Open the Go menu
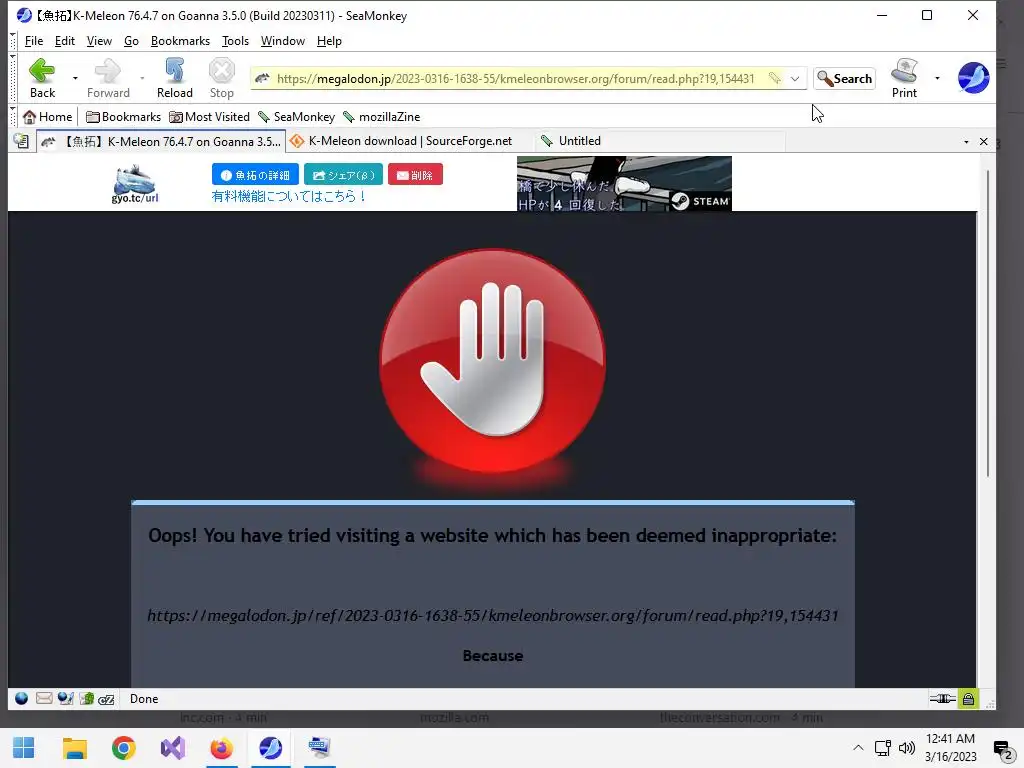 point(131,41)
